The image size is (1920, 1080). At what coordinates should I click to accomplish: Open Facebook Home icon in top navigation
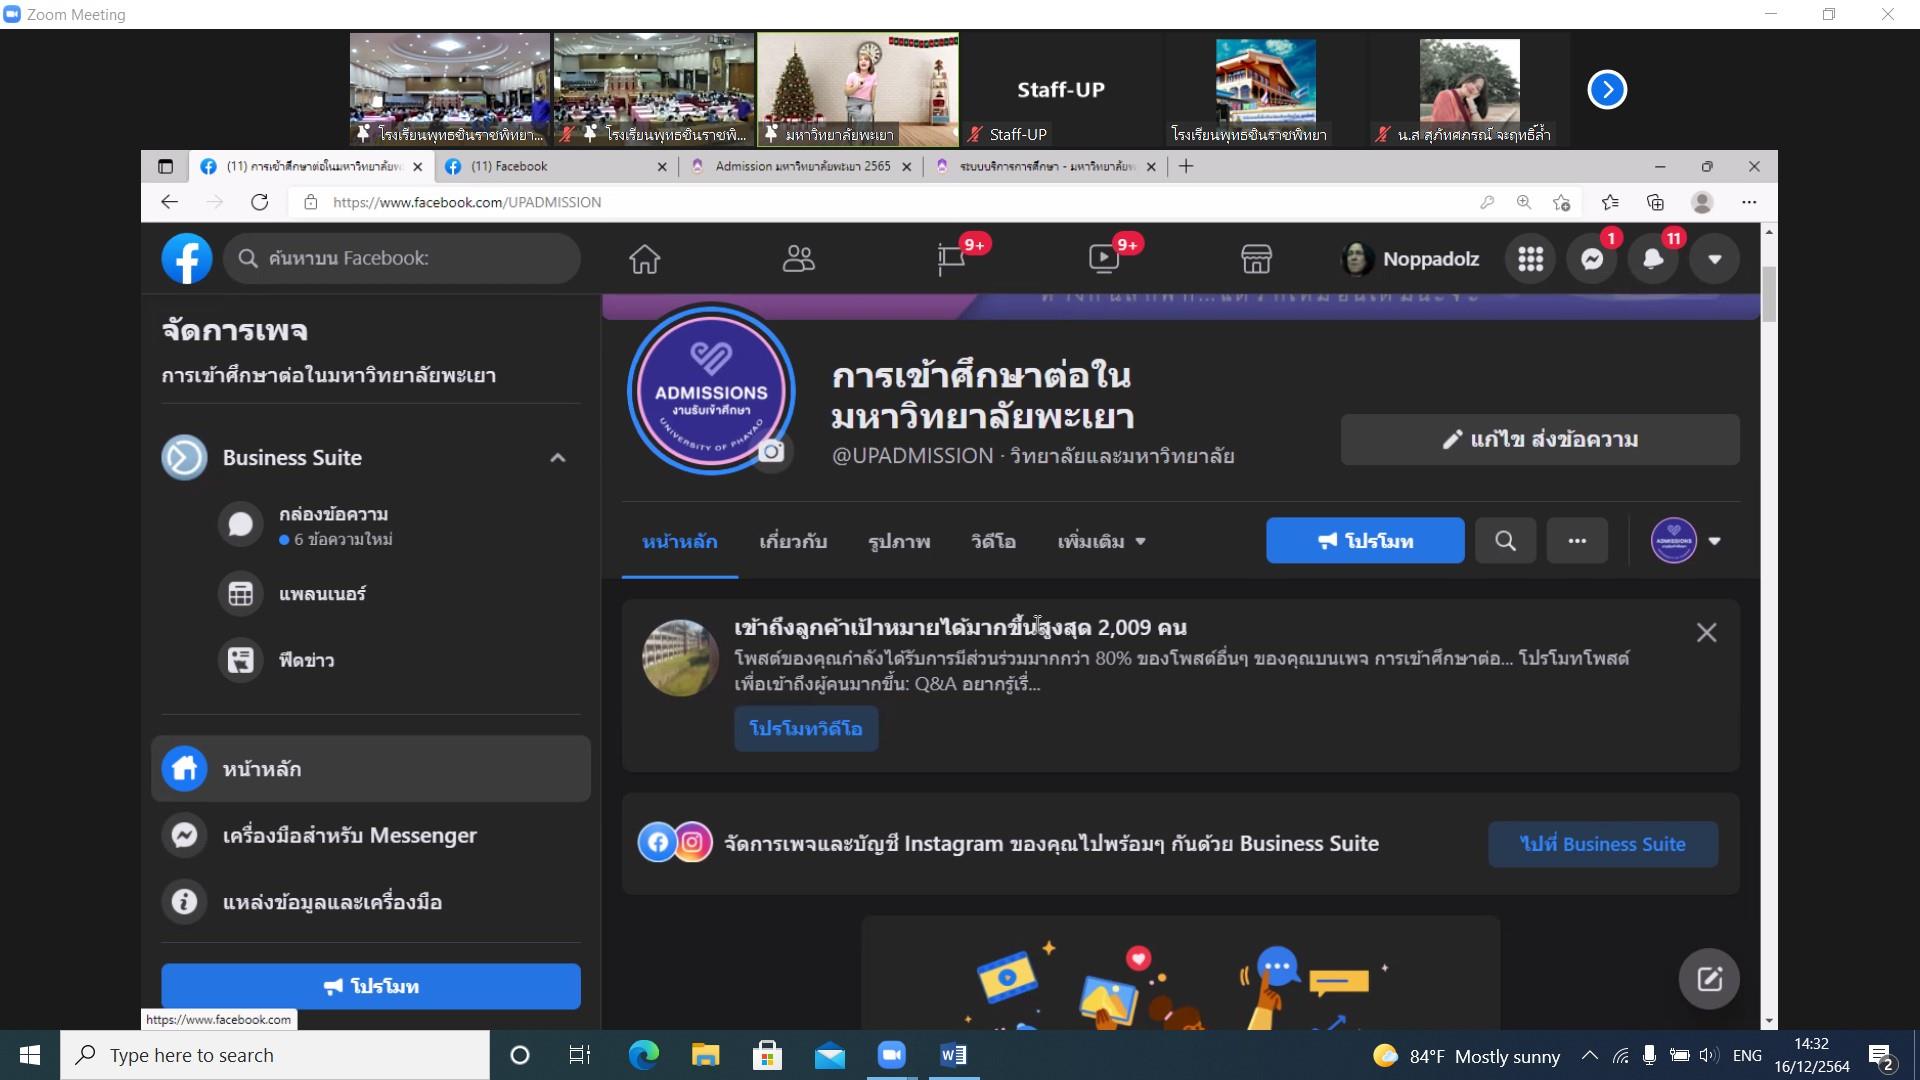click(645, 259)
